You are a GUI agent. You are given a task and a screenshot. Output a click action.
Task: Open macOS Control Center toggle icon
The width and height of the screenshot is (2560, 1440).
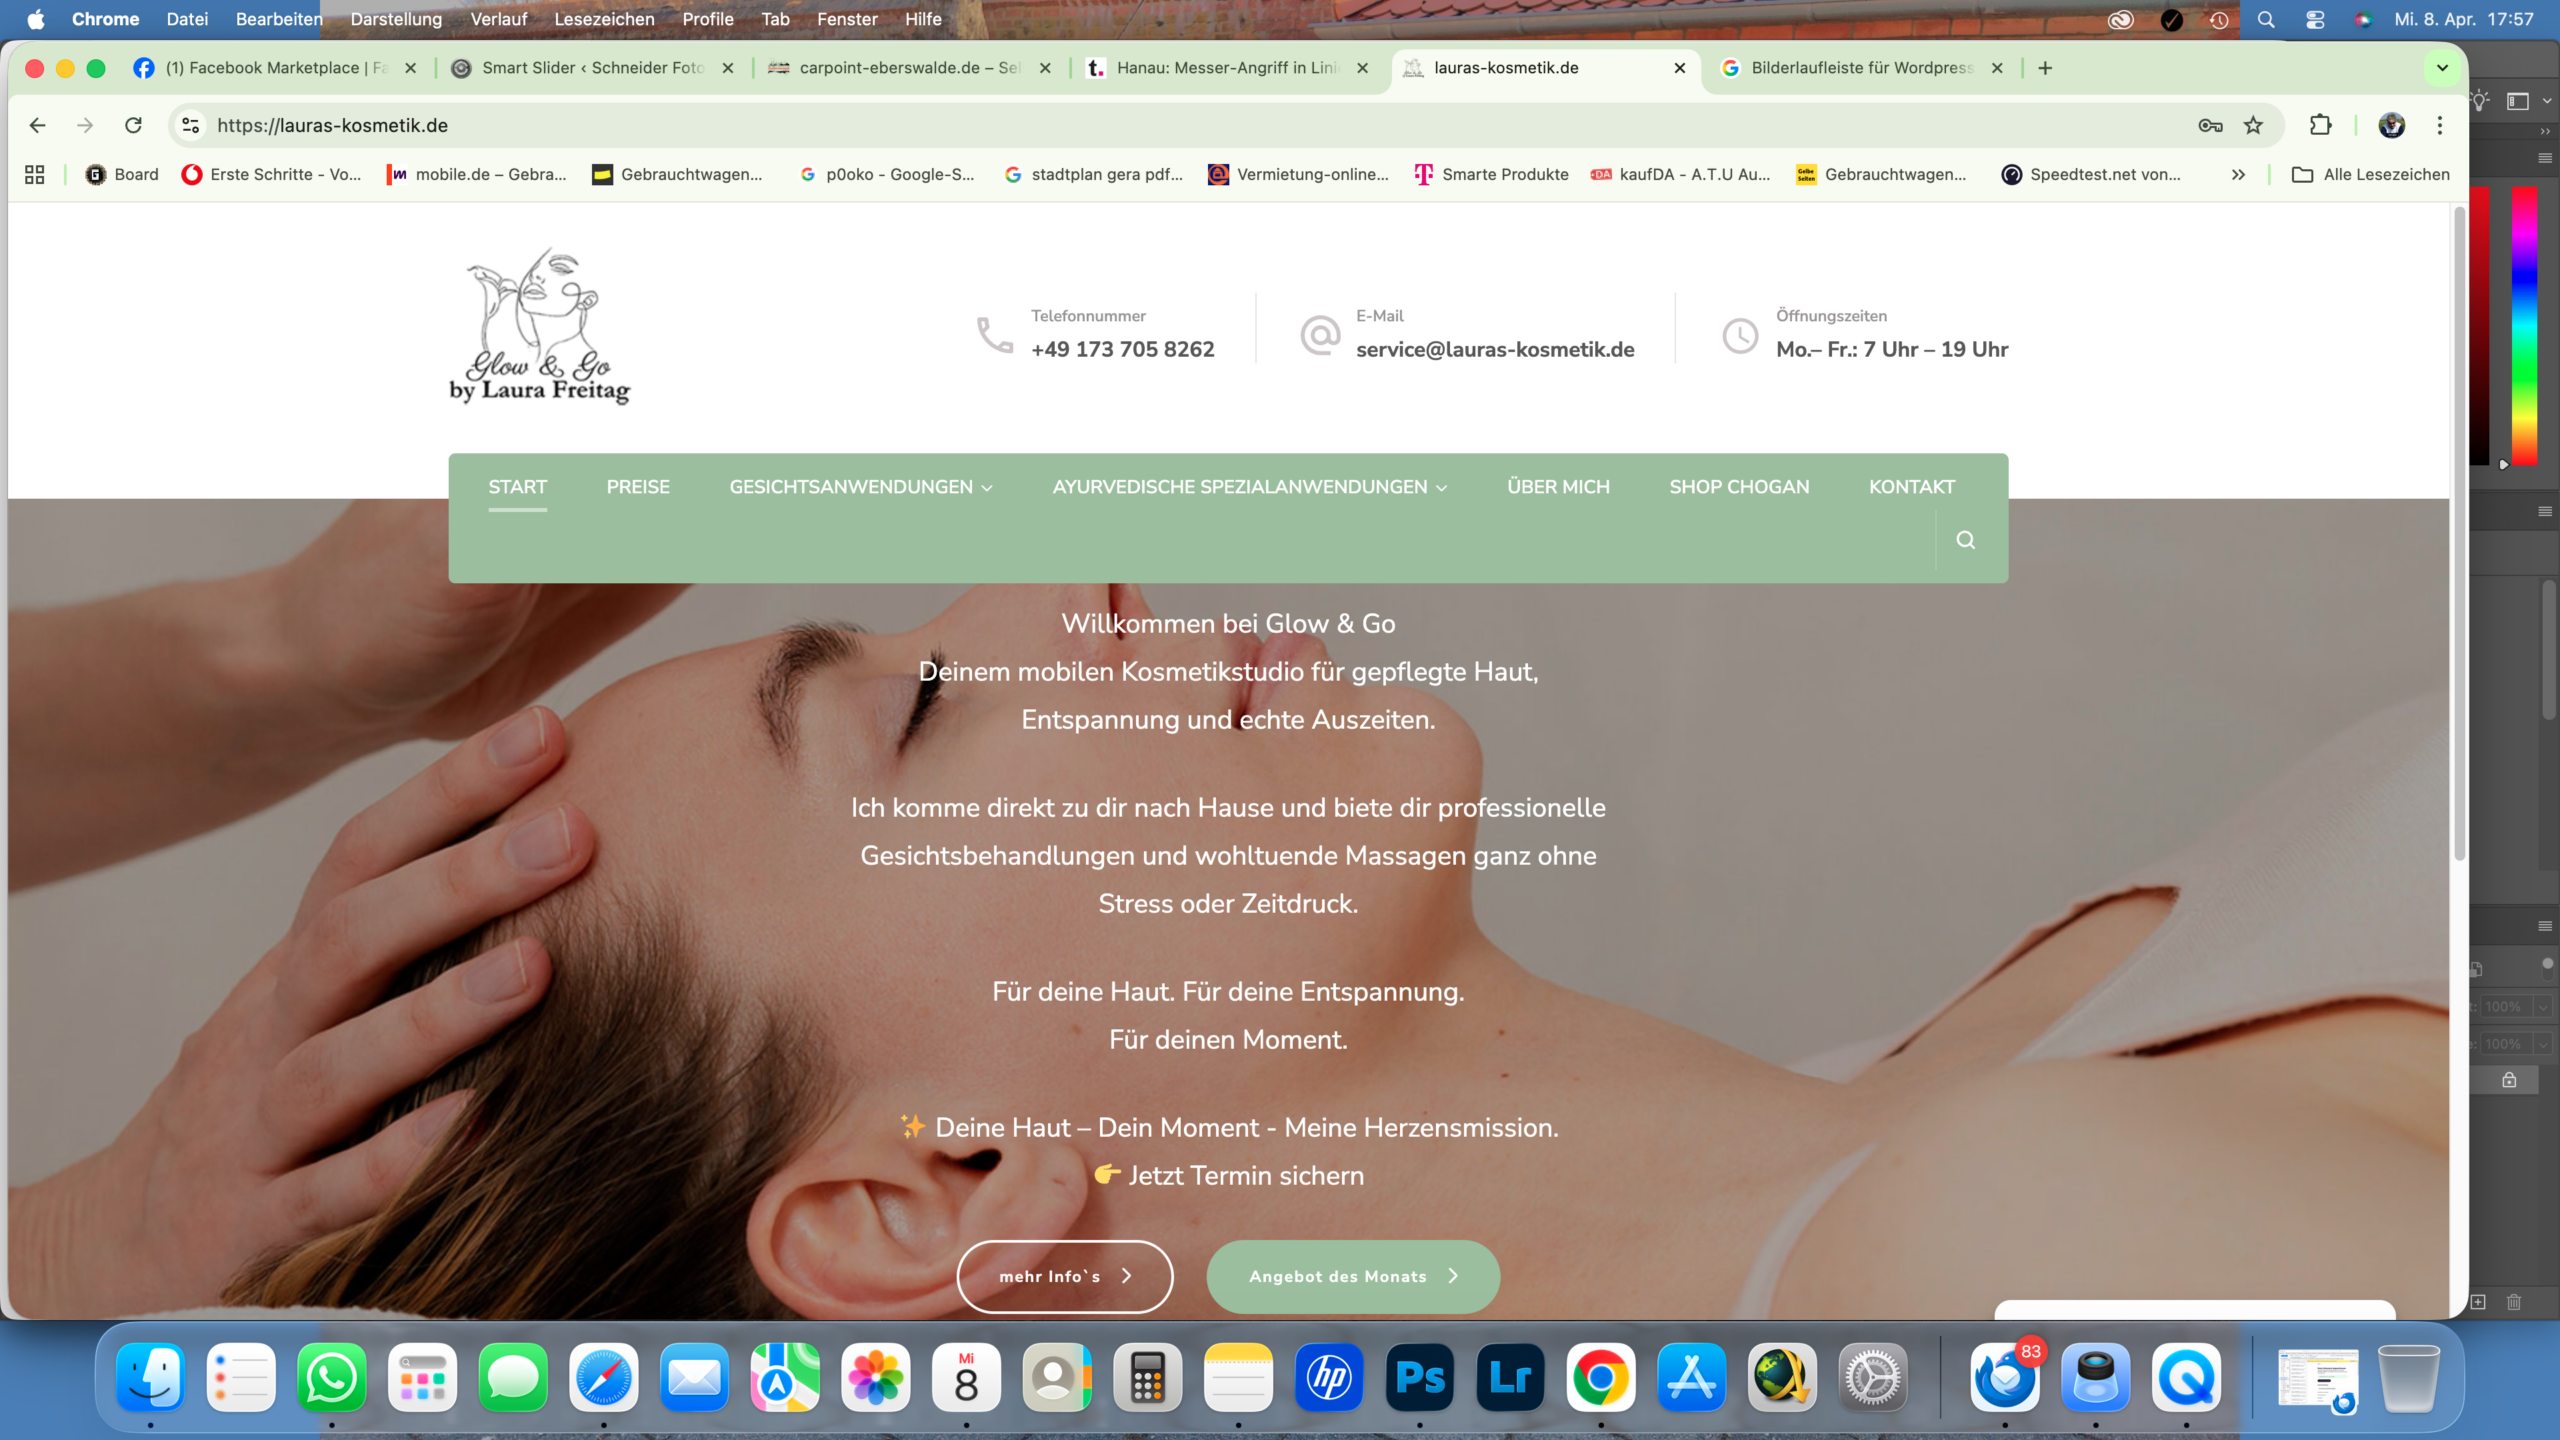click(x=2314, y=19)
